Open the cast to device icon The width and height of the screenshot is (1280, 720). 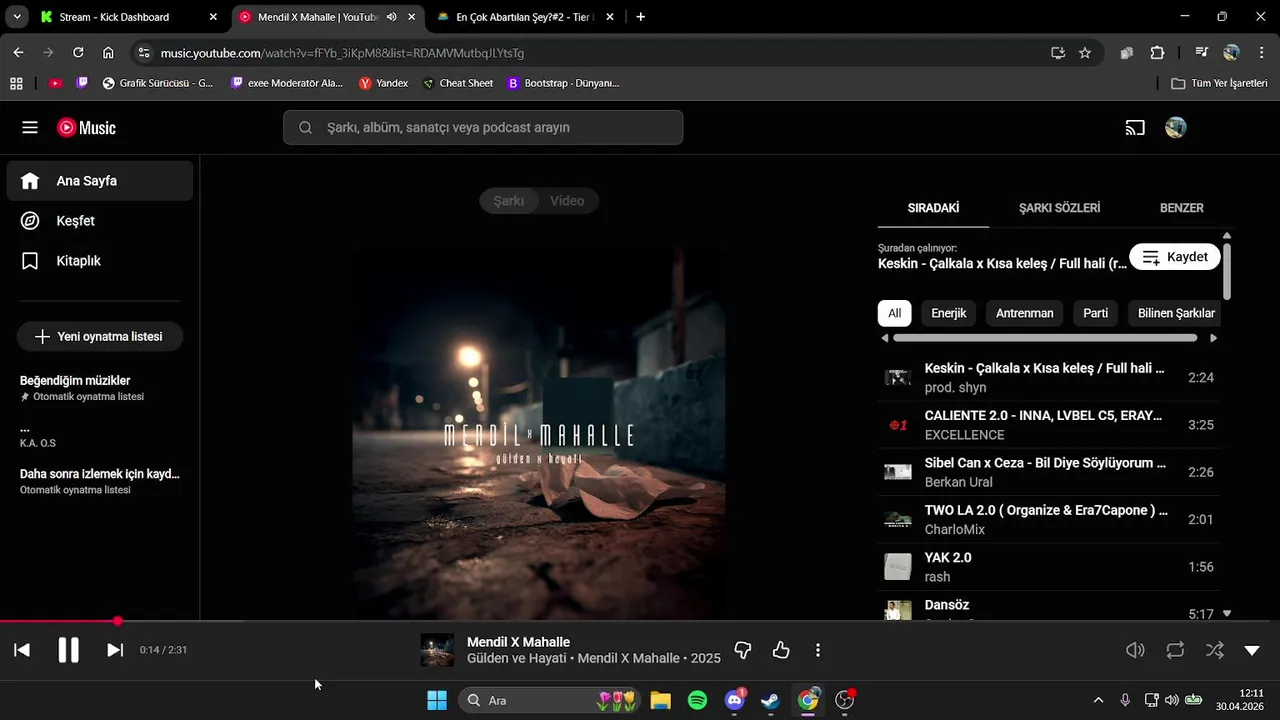[1135, 128]
